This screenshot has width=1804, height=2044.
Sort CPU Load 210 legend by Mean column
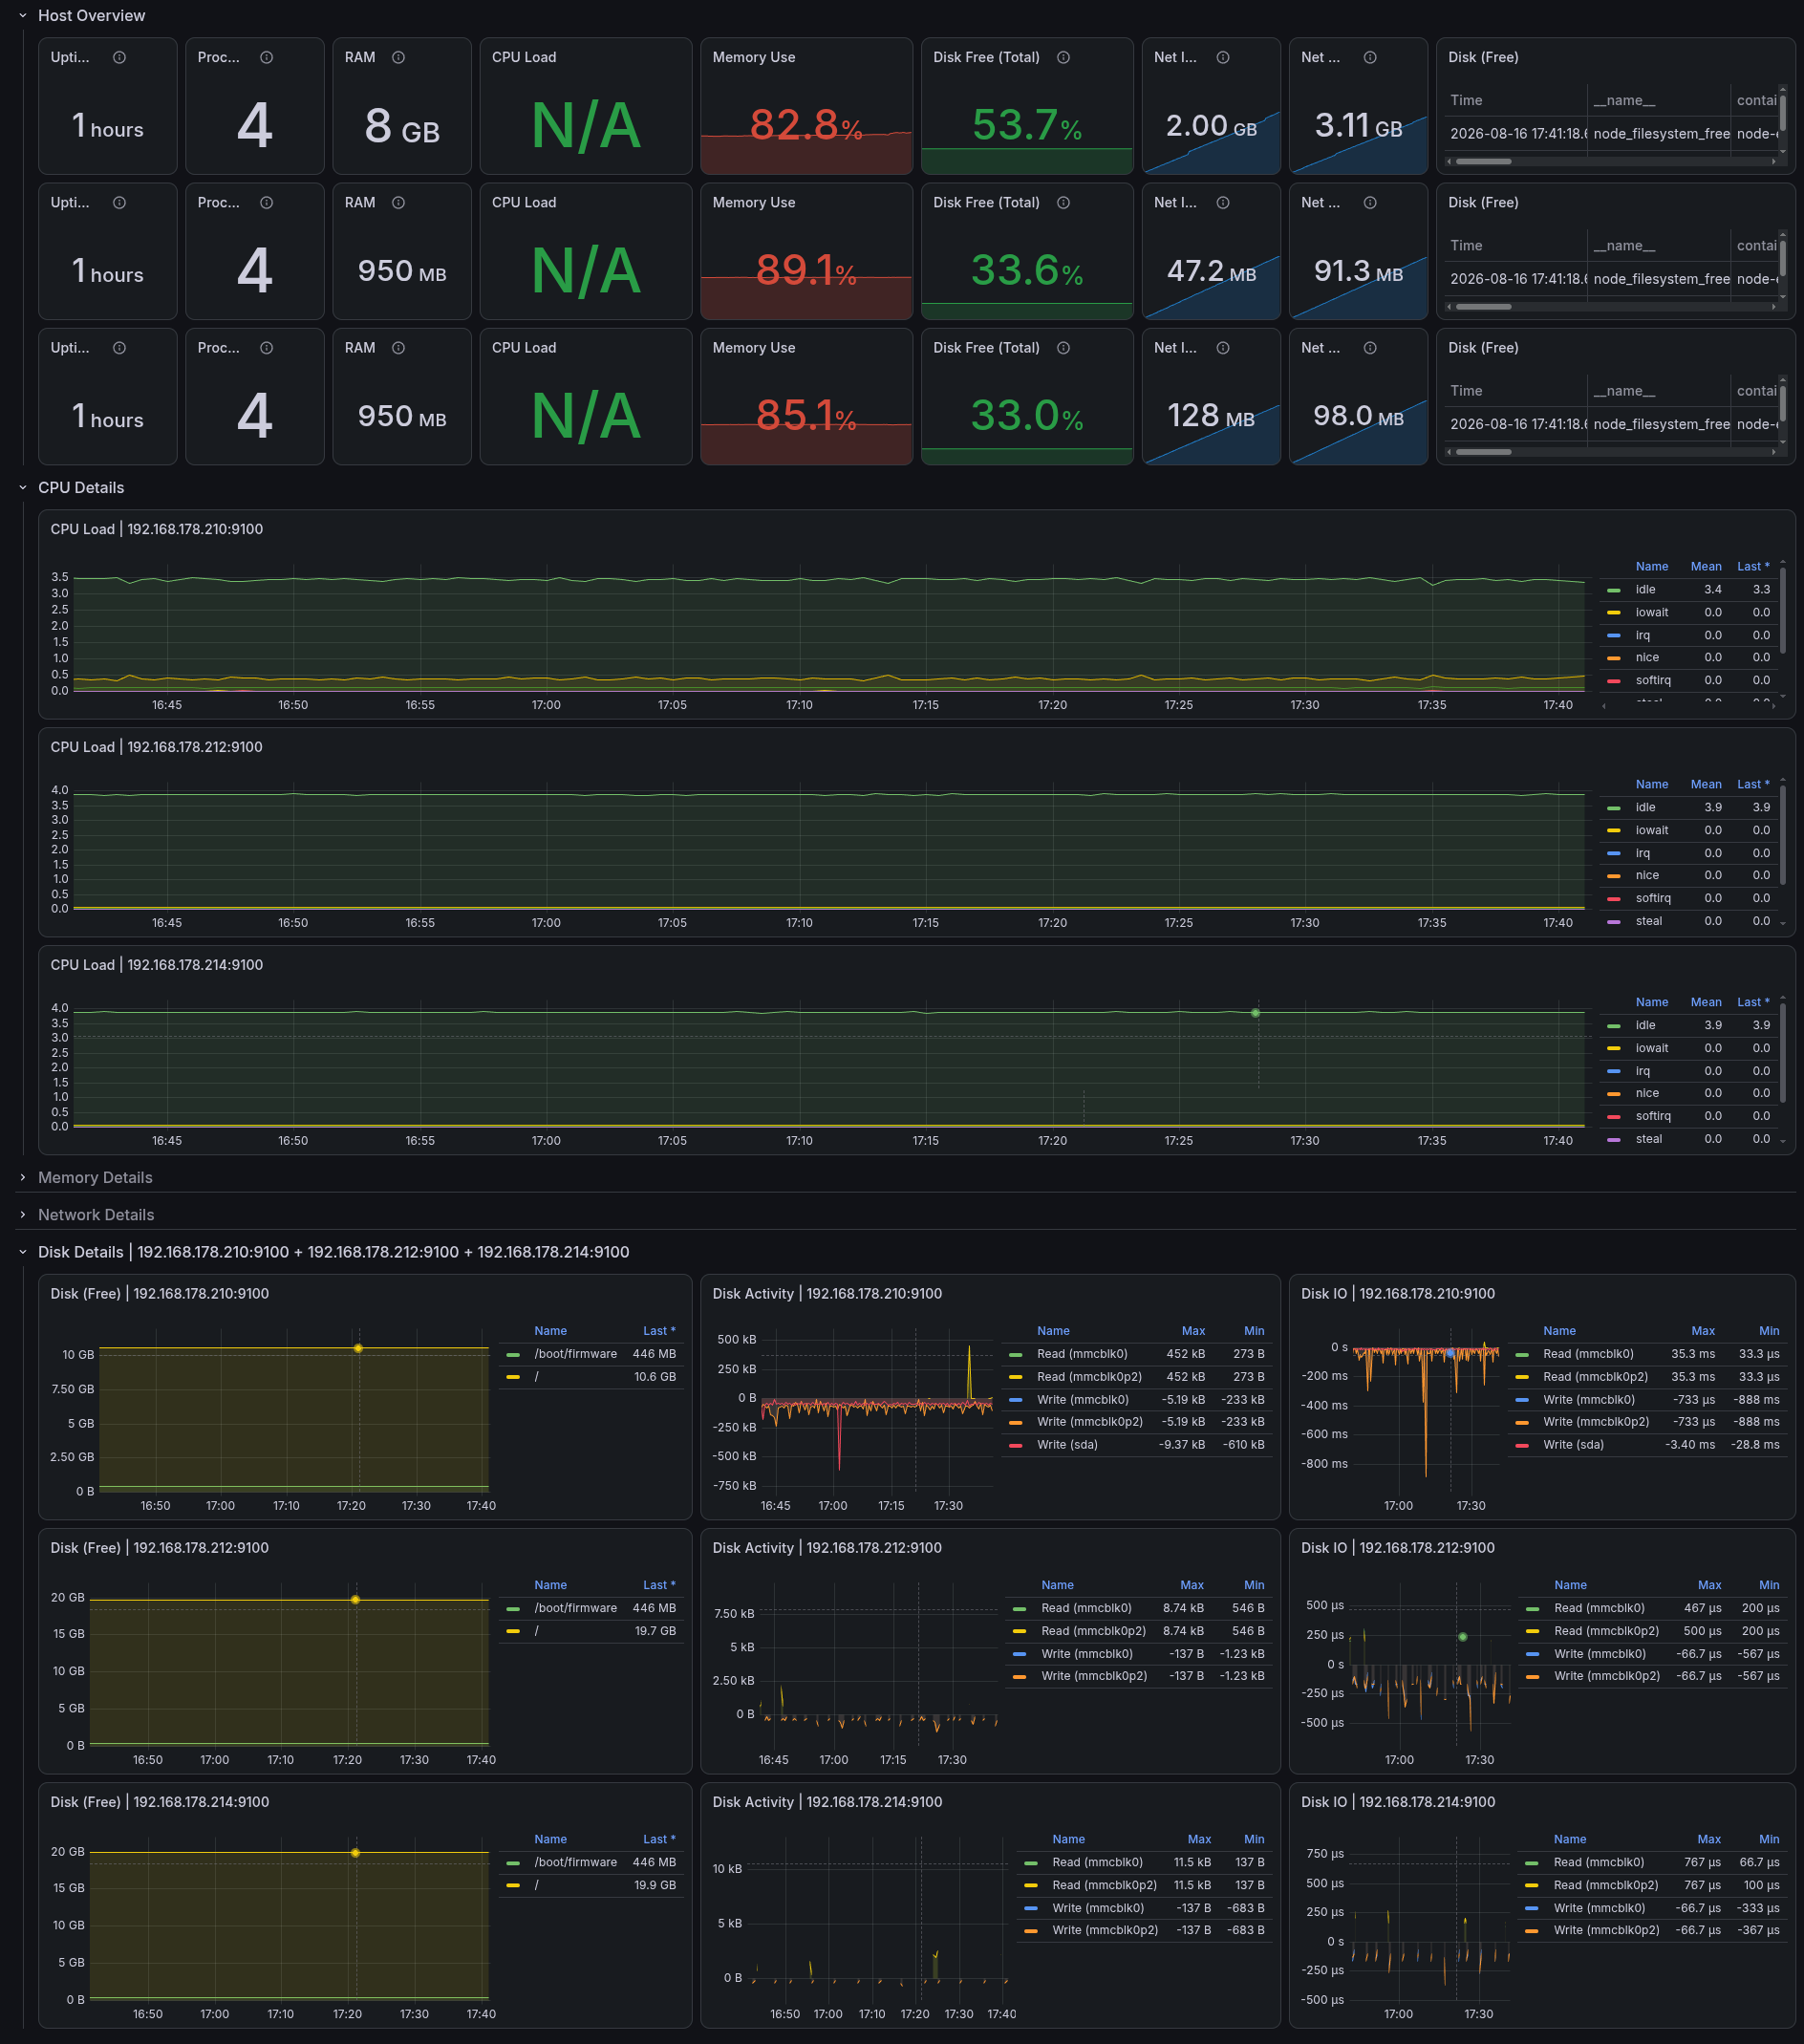click(x=1706, y=566)
